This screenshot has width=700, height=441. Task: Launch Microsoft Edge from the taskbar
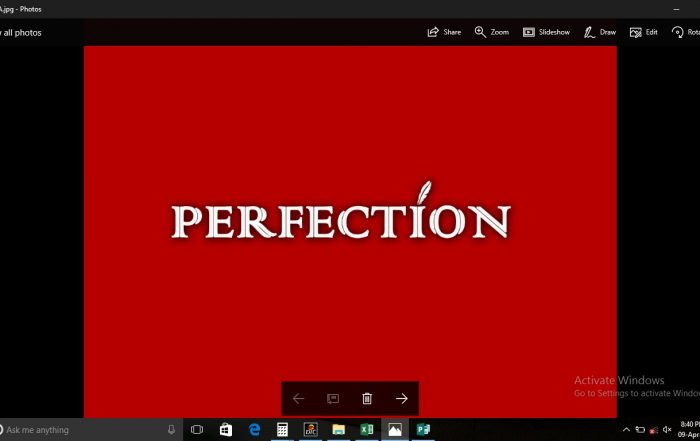[254, 429]
